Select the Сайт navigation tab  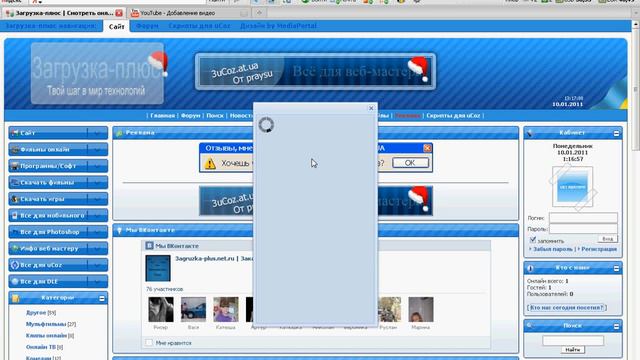point(116,26)
